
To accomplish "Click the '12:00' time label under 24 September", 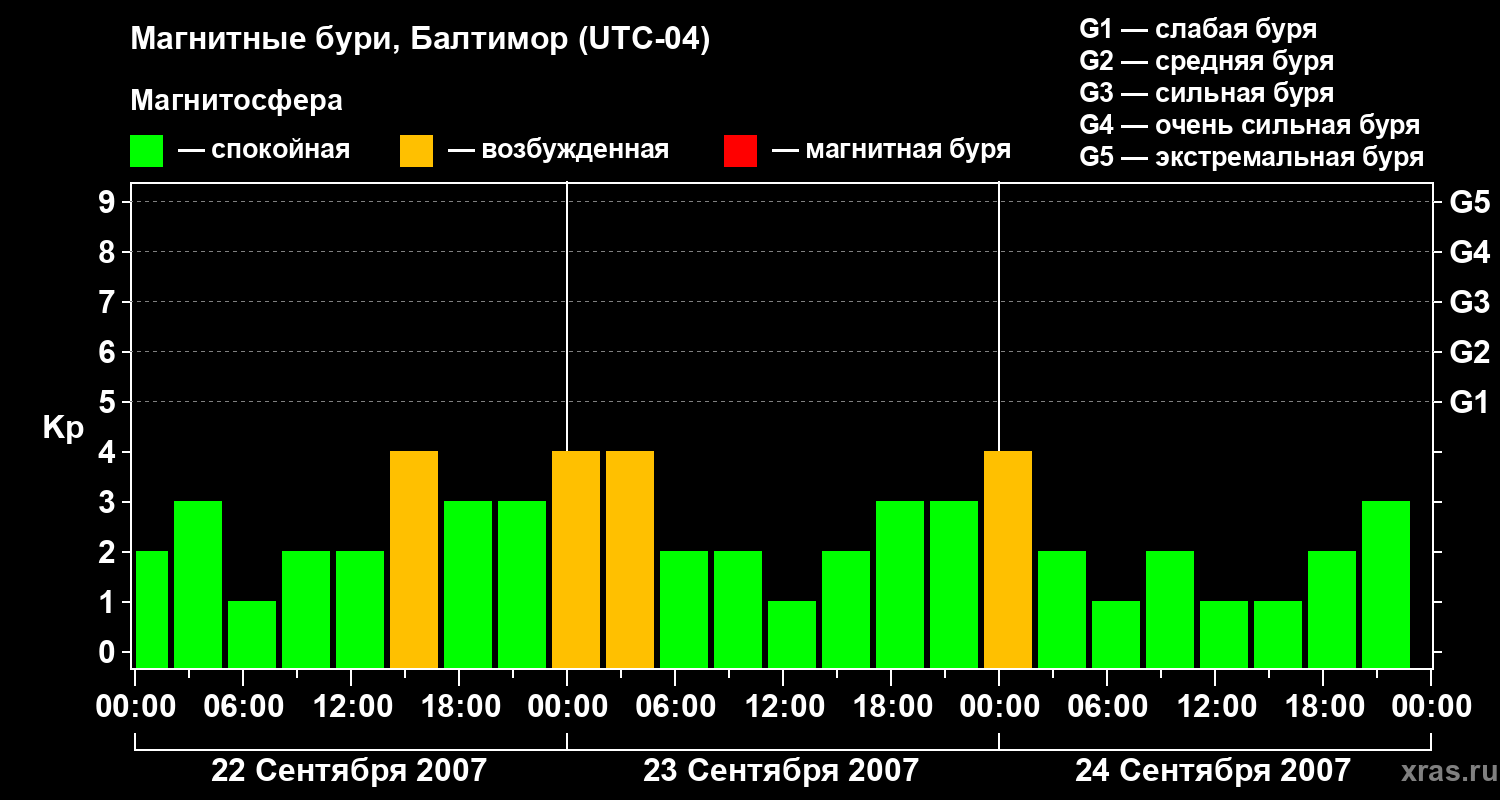I will 1215,707.
